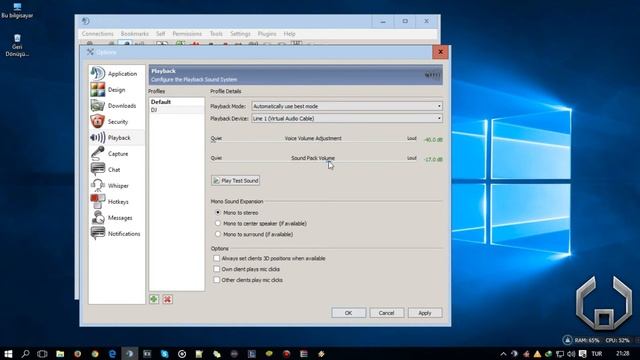Image resolution: width=640 pixels, height=360 pixels.
Task: Select the Geri Dönüşü recycle bin icon
Action: [17, 46]
